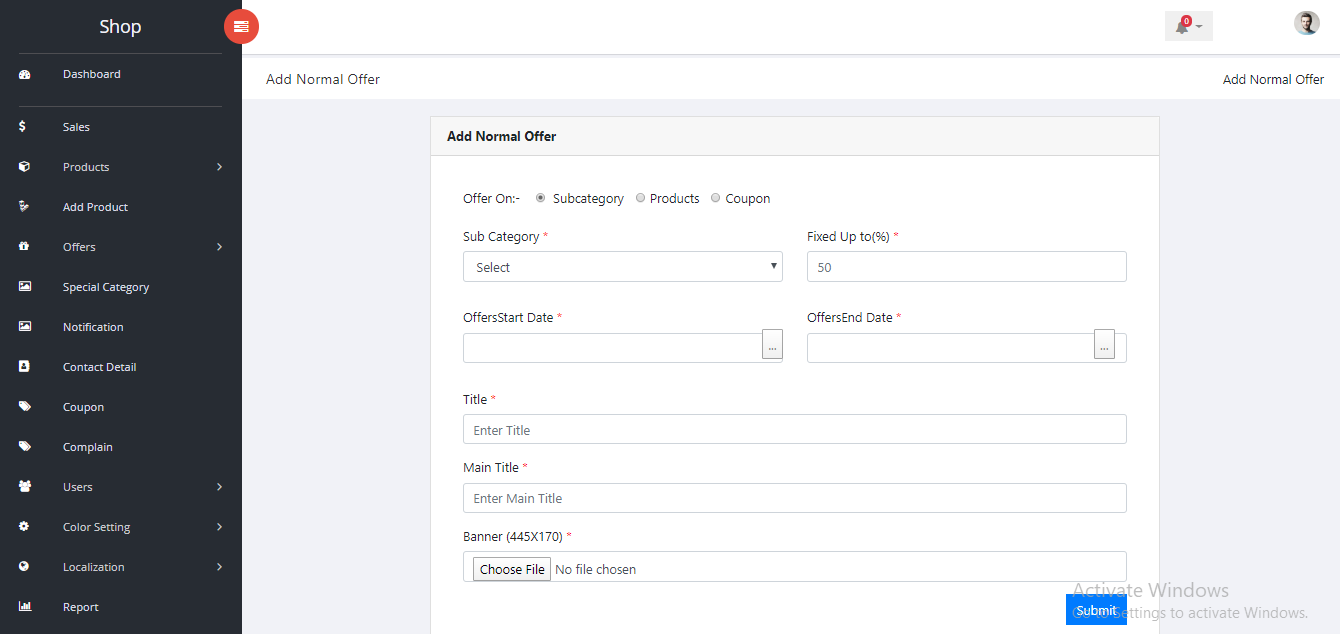Click the Enter Title input field
Screen dimensions: 1340x634
coord(794,430)
